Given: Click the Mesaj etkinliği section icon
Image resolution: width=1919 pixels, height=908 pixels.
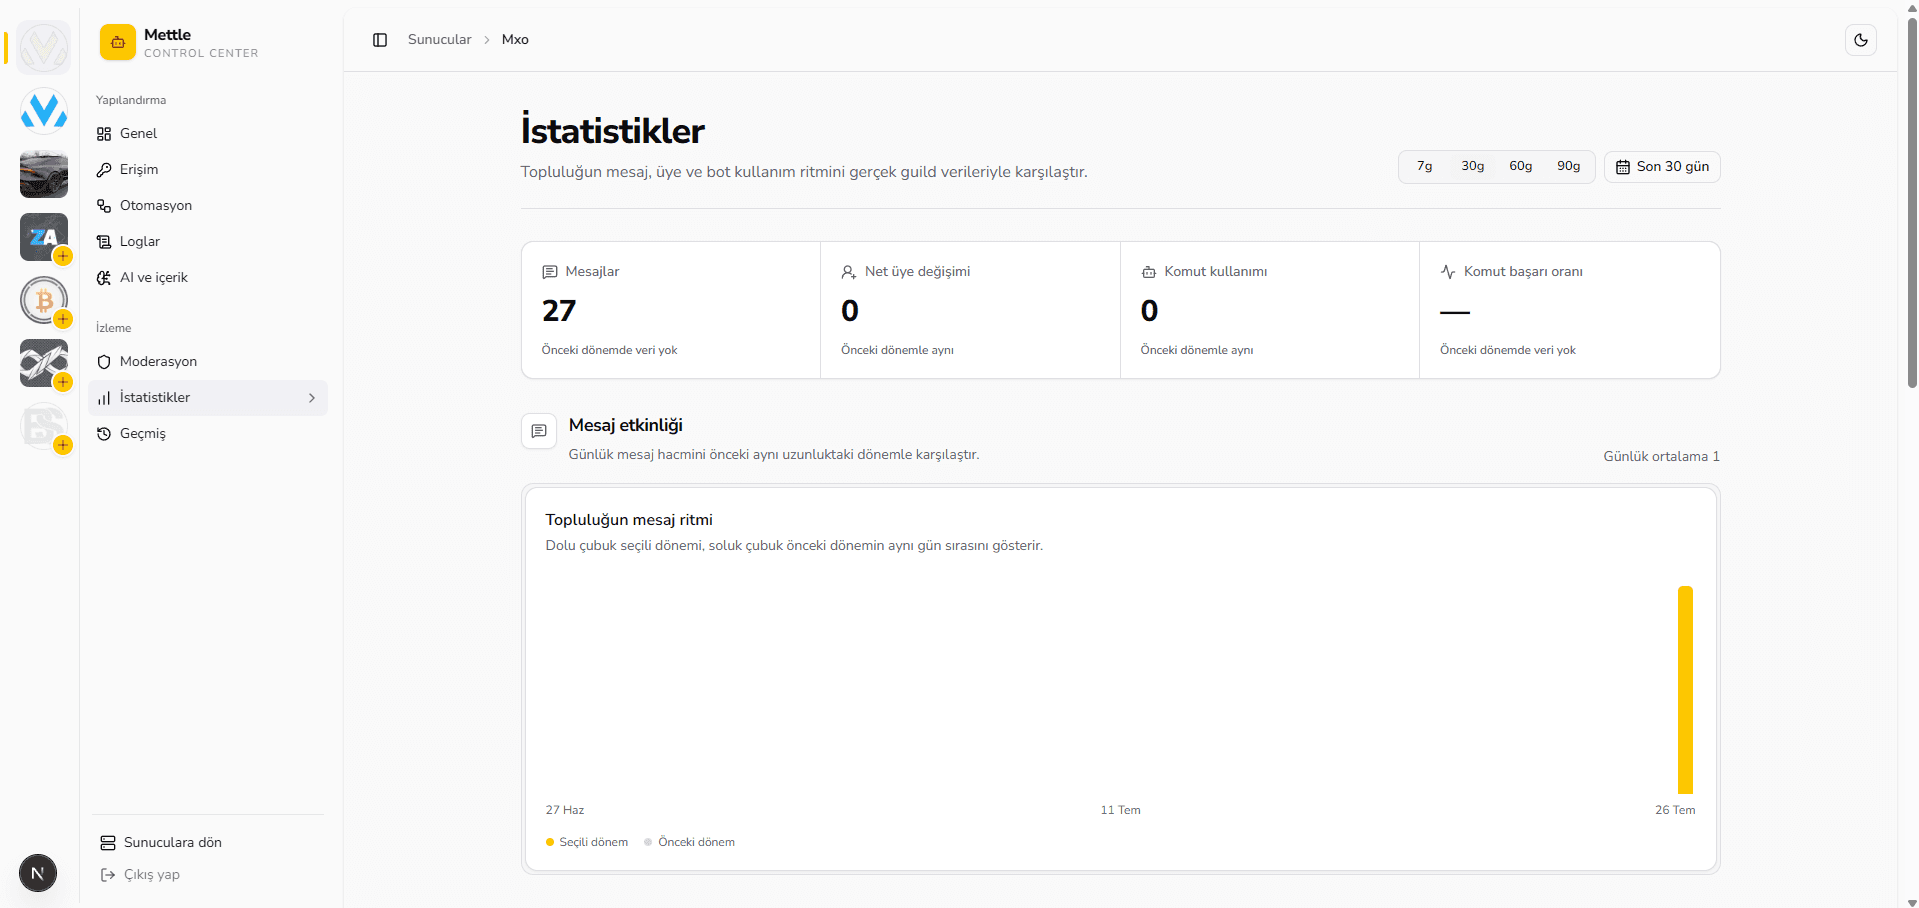Looking at the screenshot, I should pos(539,431).
